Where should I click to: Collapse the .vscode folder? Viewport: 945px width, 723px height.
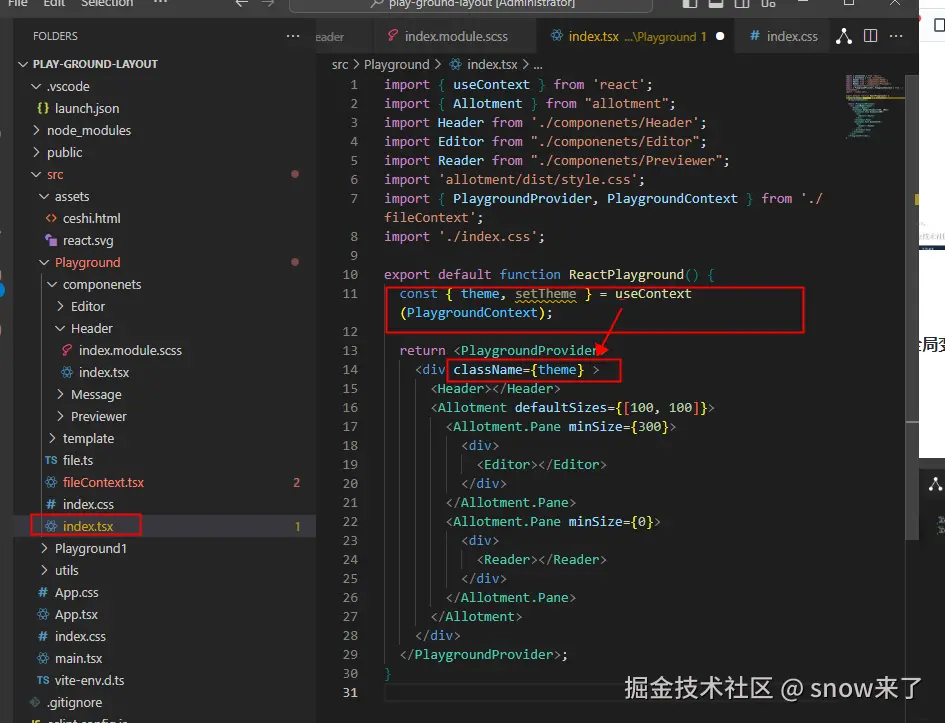tap(36, 86)
